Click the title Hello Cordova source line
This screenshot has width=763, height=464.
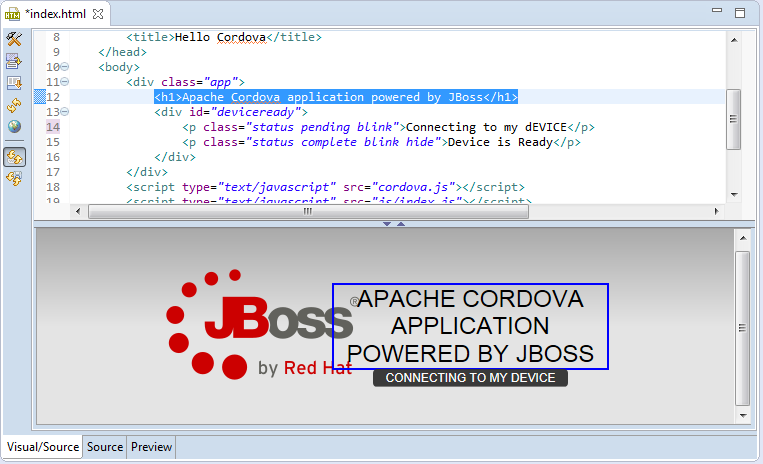(224, 37)
